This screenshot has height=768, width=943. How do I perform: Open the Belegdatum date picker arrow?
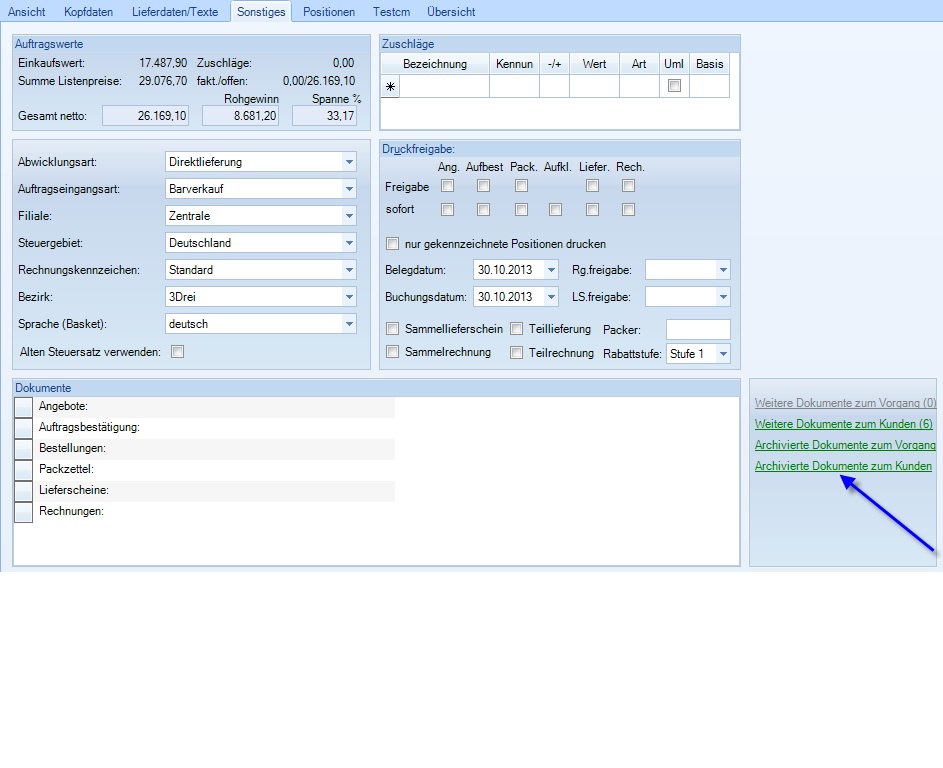551,270
